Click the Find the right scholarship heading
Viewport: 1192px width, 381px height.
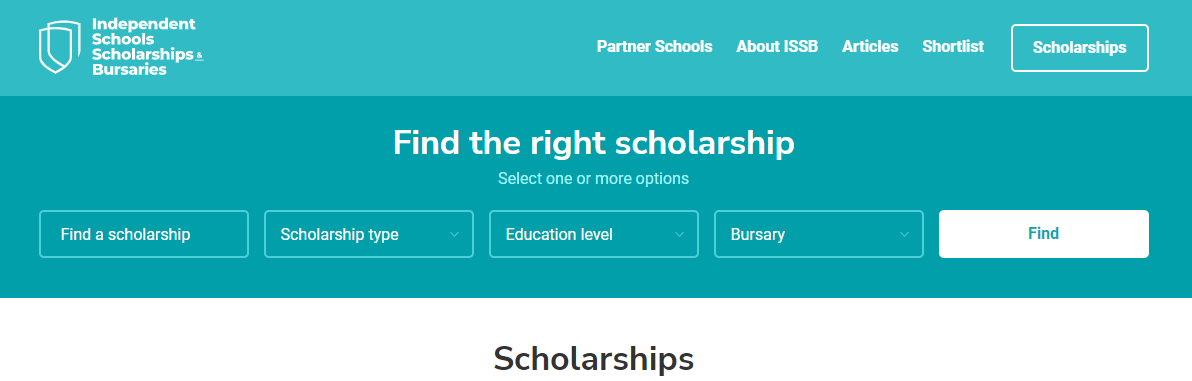pos(594,143)
